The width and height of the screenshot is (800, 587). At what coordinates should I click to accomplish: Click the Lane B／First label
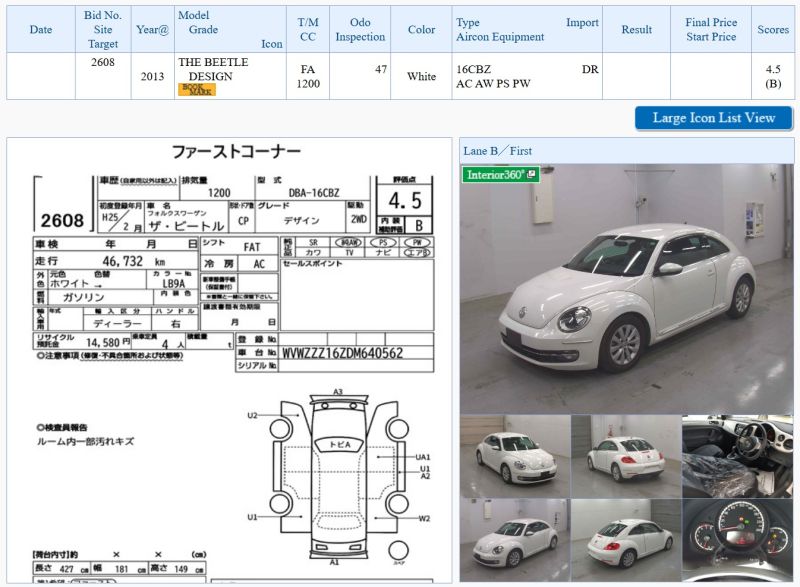[x=497, y=151]
